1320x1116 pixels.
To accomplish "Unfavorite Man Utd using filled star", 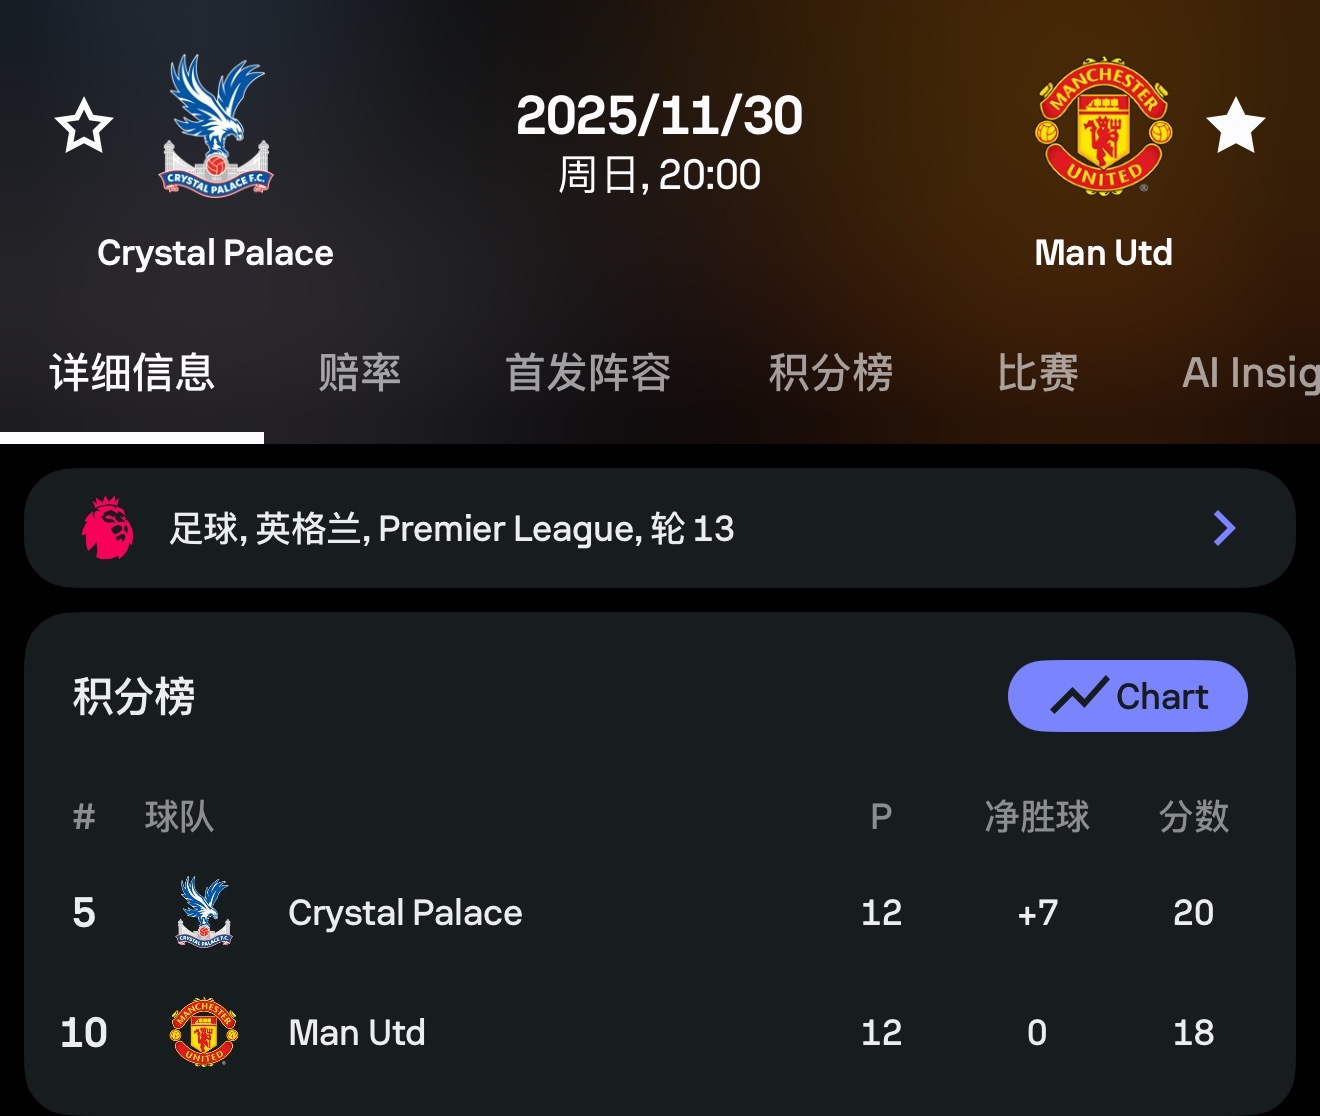I will [x=1235, y=126].
